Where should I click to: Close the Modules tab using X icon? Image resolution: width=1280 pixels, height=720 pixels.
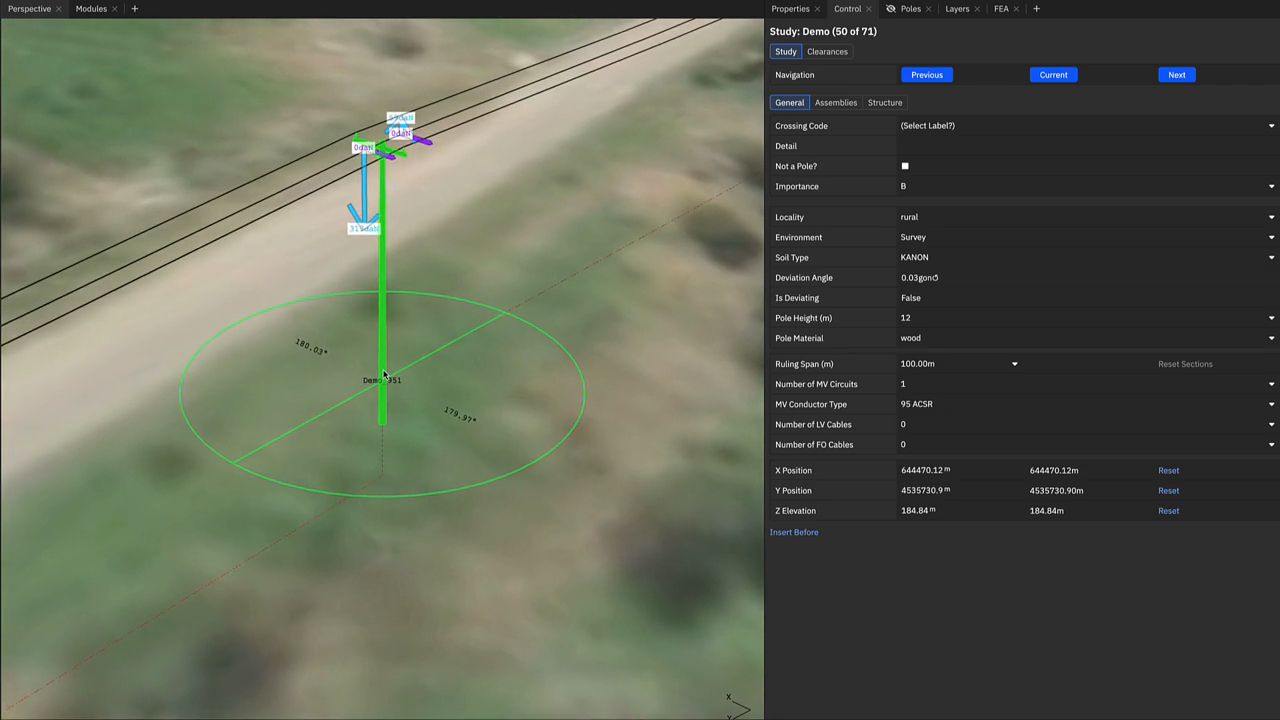[115, 9]
